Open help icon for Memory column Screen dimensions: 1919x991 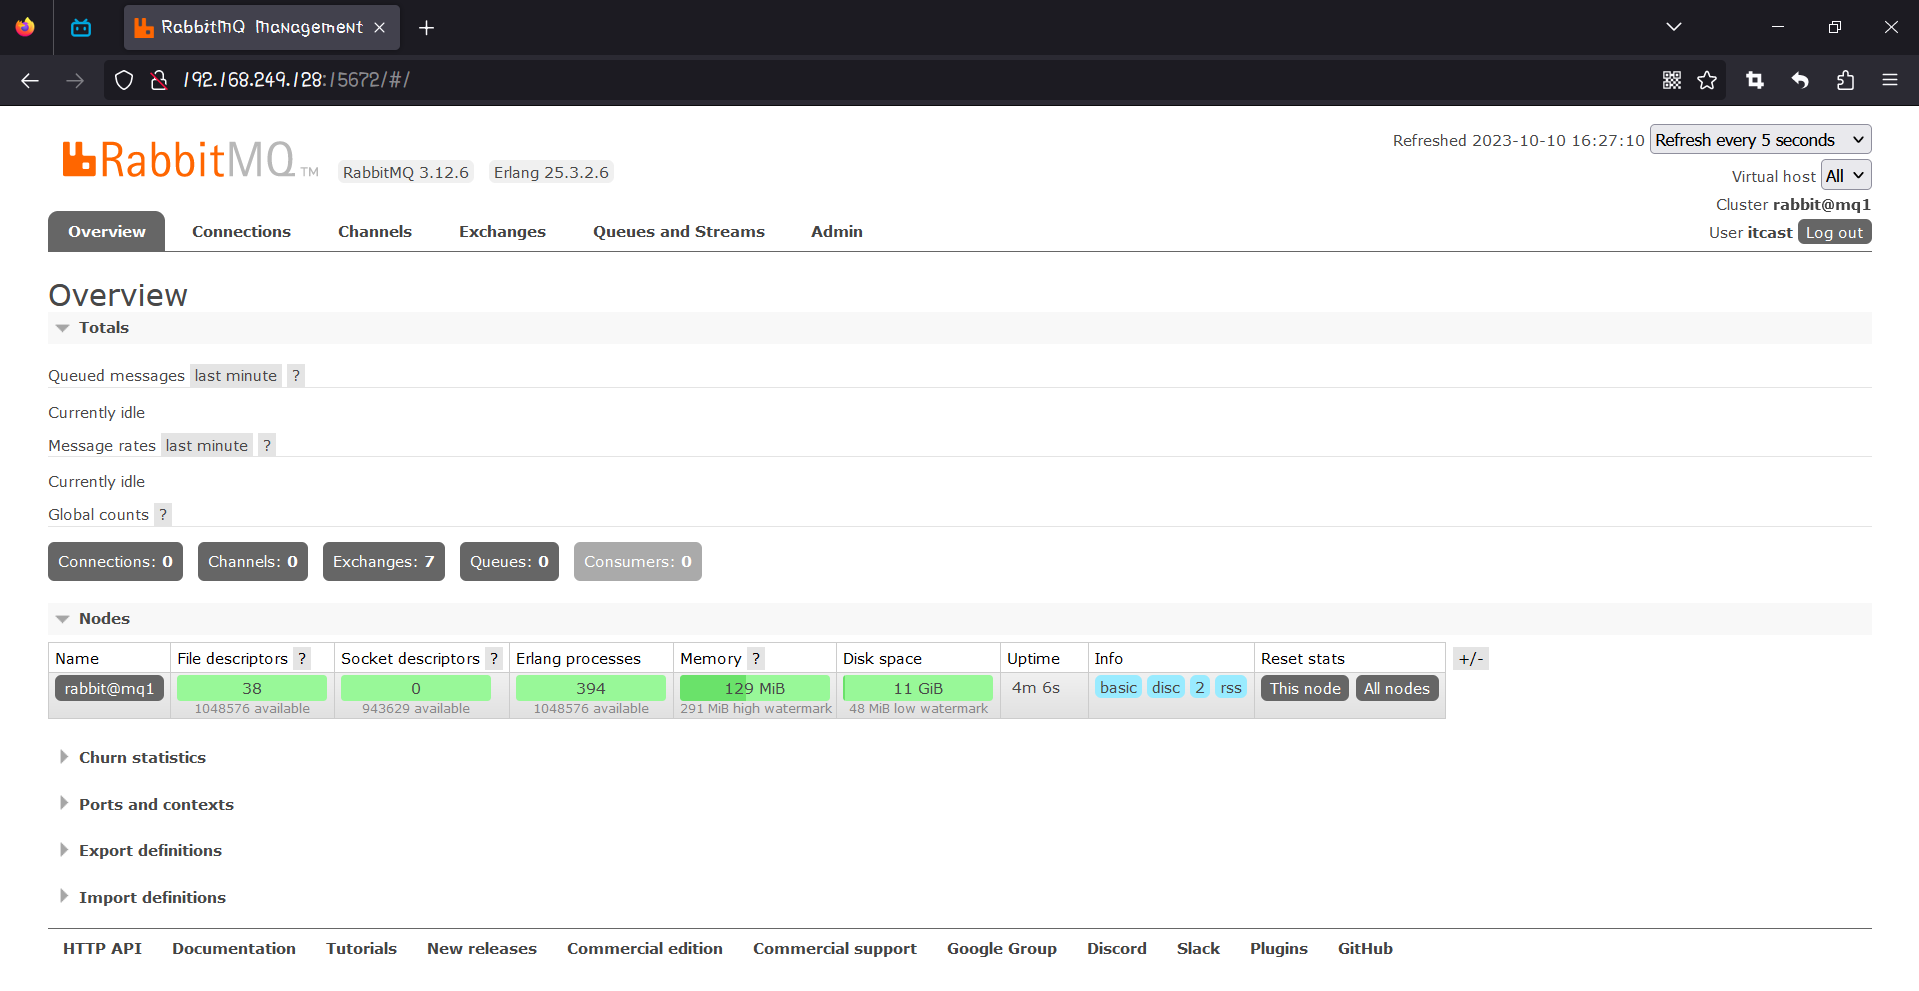pos(756,659)
